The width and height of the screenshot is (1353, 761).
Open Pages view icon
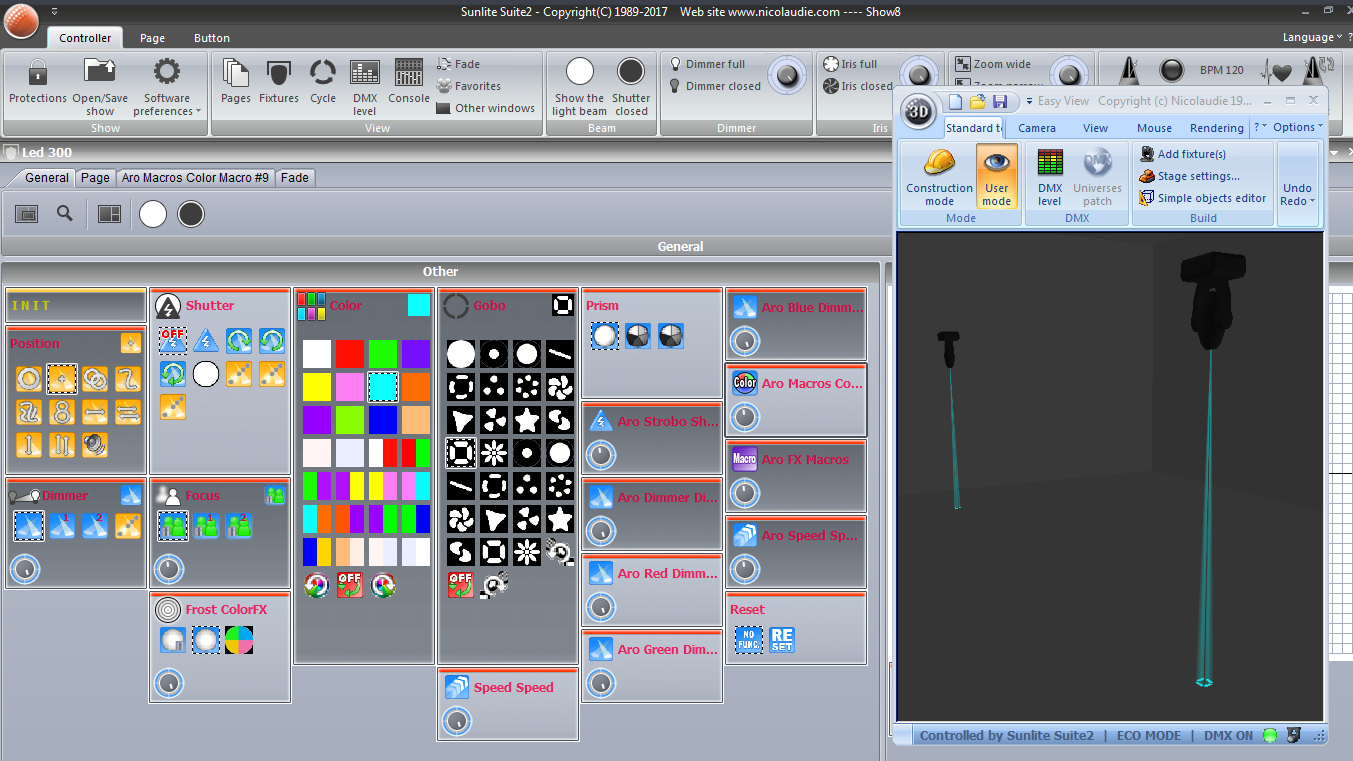click(x=236, y=73)
